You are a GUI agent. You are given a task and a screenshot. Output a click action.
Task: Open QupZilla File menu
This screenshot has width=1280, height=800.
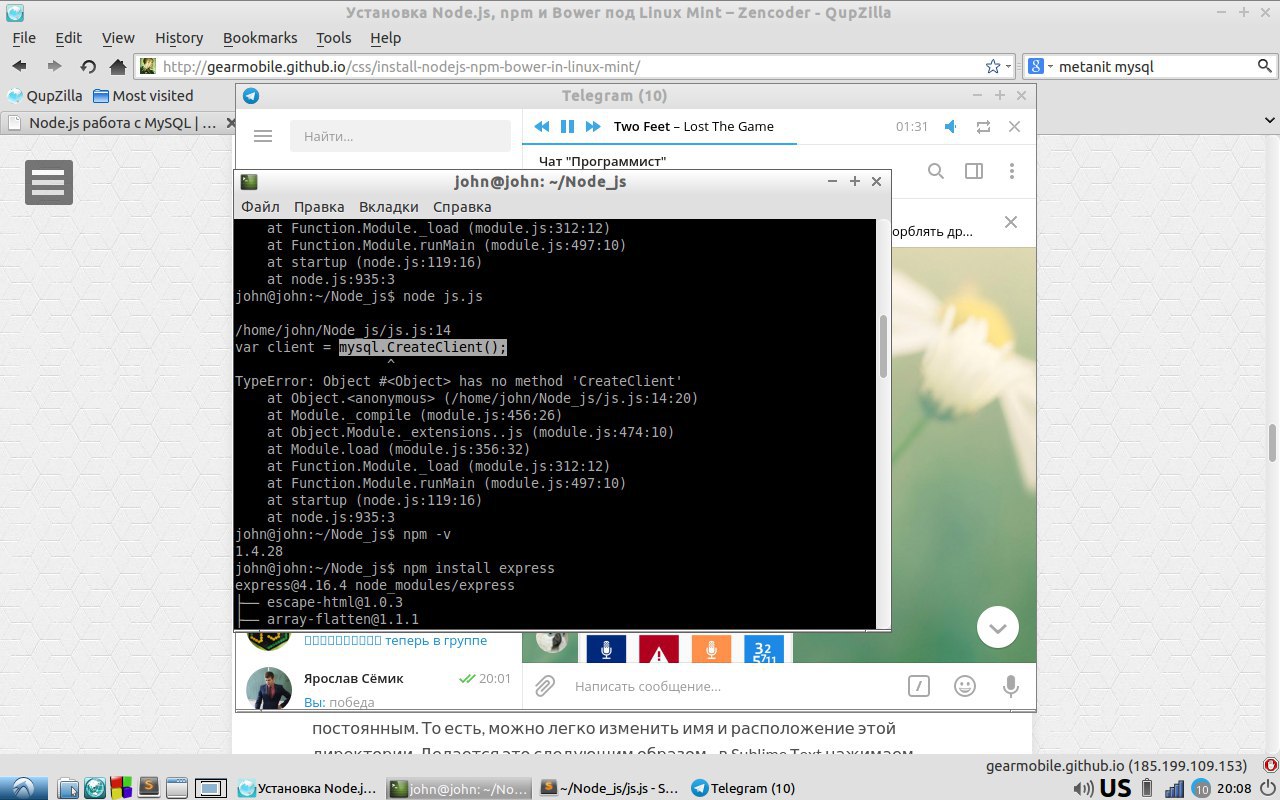24,38
